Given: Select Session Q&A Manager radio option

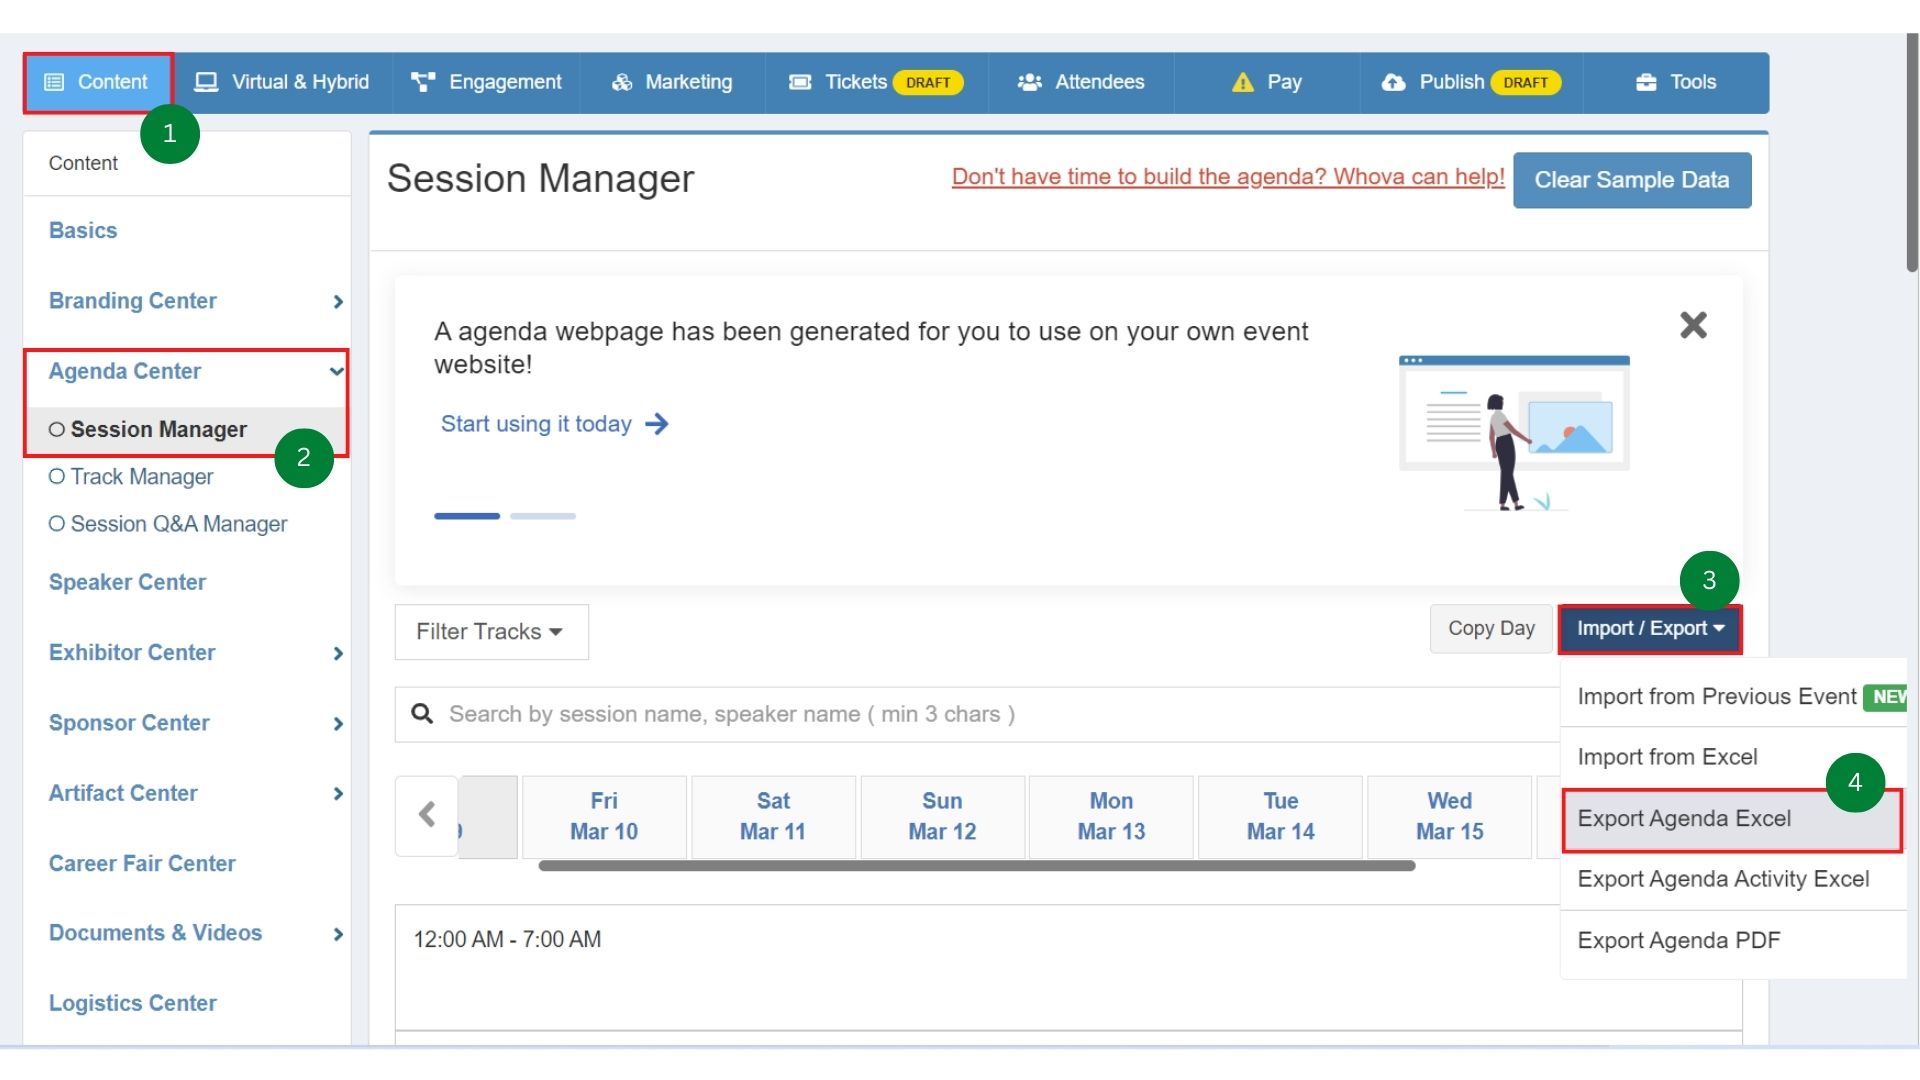Looking at the screenshot, I should [x=57, y=524].
